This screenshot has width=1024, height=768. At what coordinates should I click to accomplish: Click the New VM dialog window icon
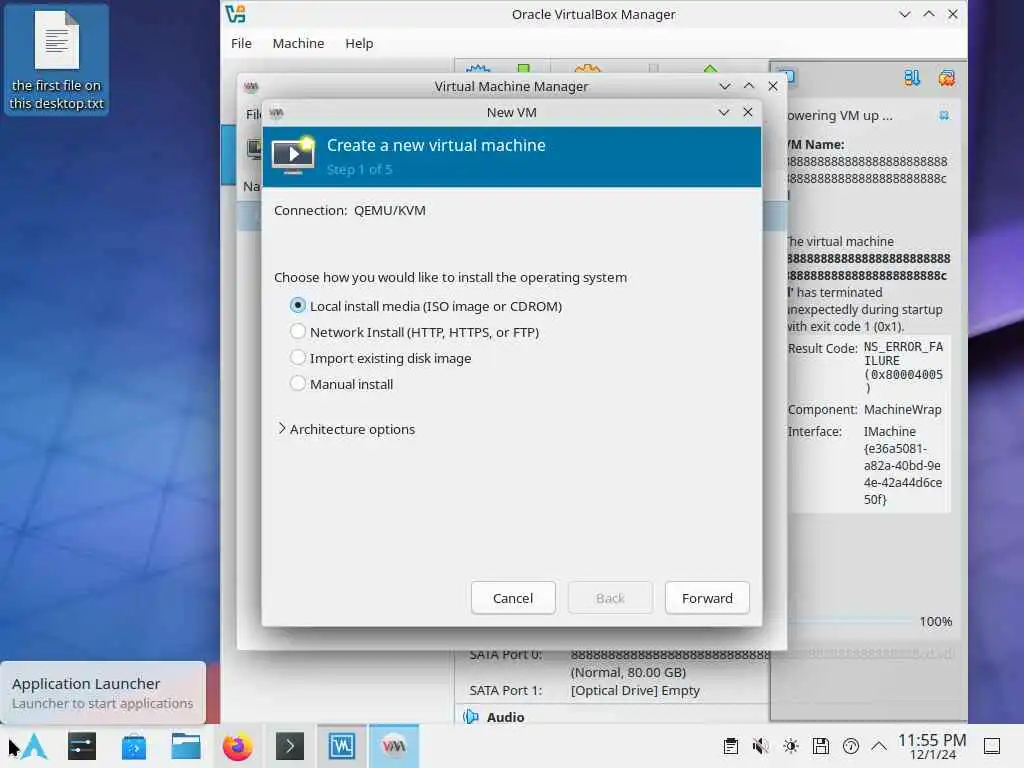coord(276,113)
